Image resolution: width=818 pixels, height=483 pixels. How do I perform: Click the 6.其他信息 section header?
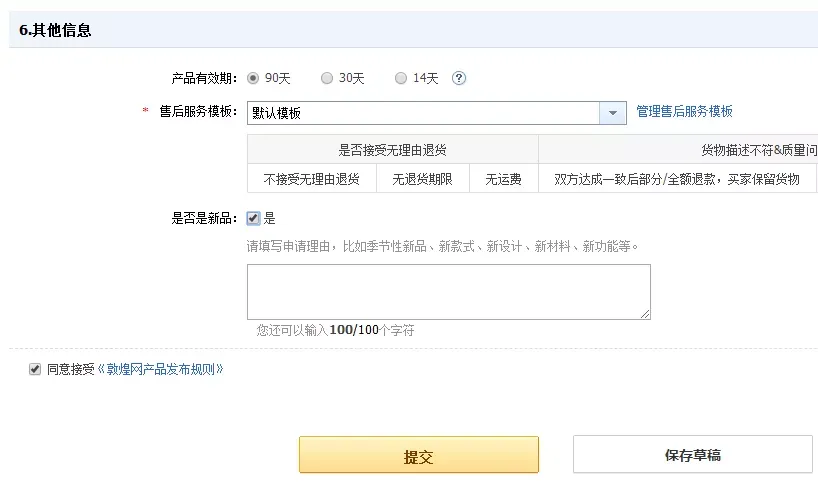click(x=55, y=30)
